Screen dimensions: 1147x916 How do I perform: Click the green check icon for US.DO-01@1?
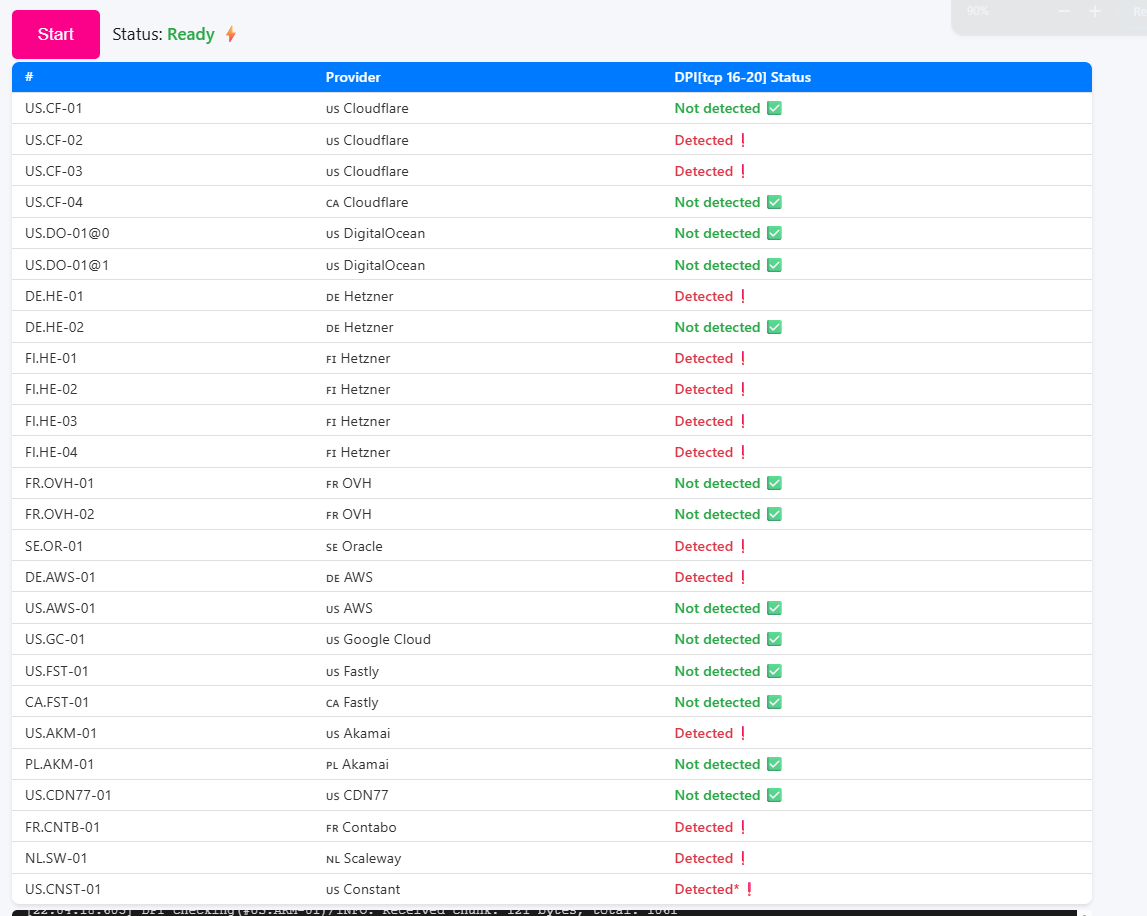coord(775,265)
